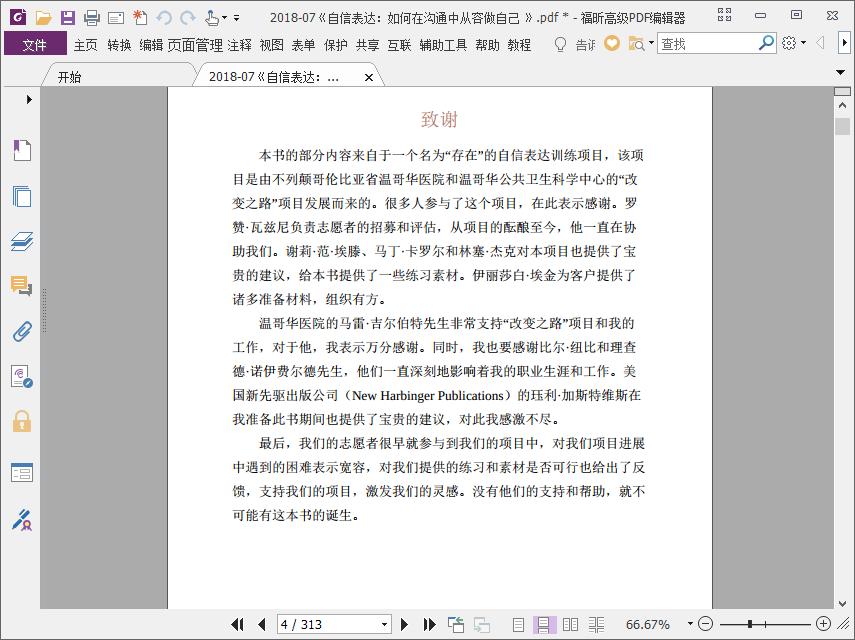The image size is (855, 640).
Task: Close the 2018-07 document tab
Action: point(369,77)
